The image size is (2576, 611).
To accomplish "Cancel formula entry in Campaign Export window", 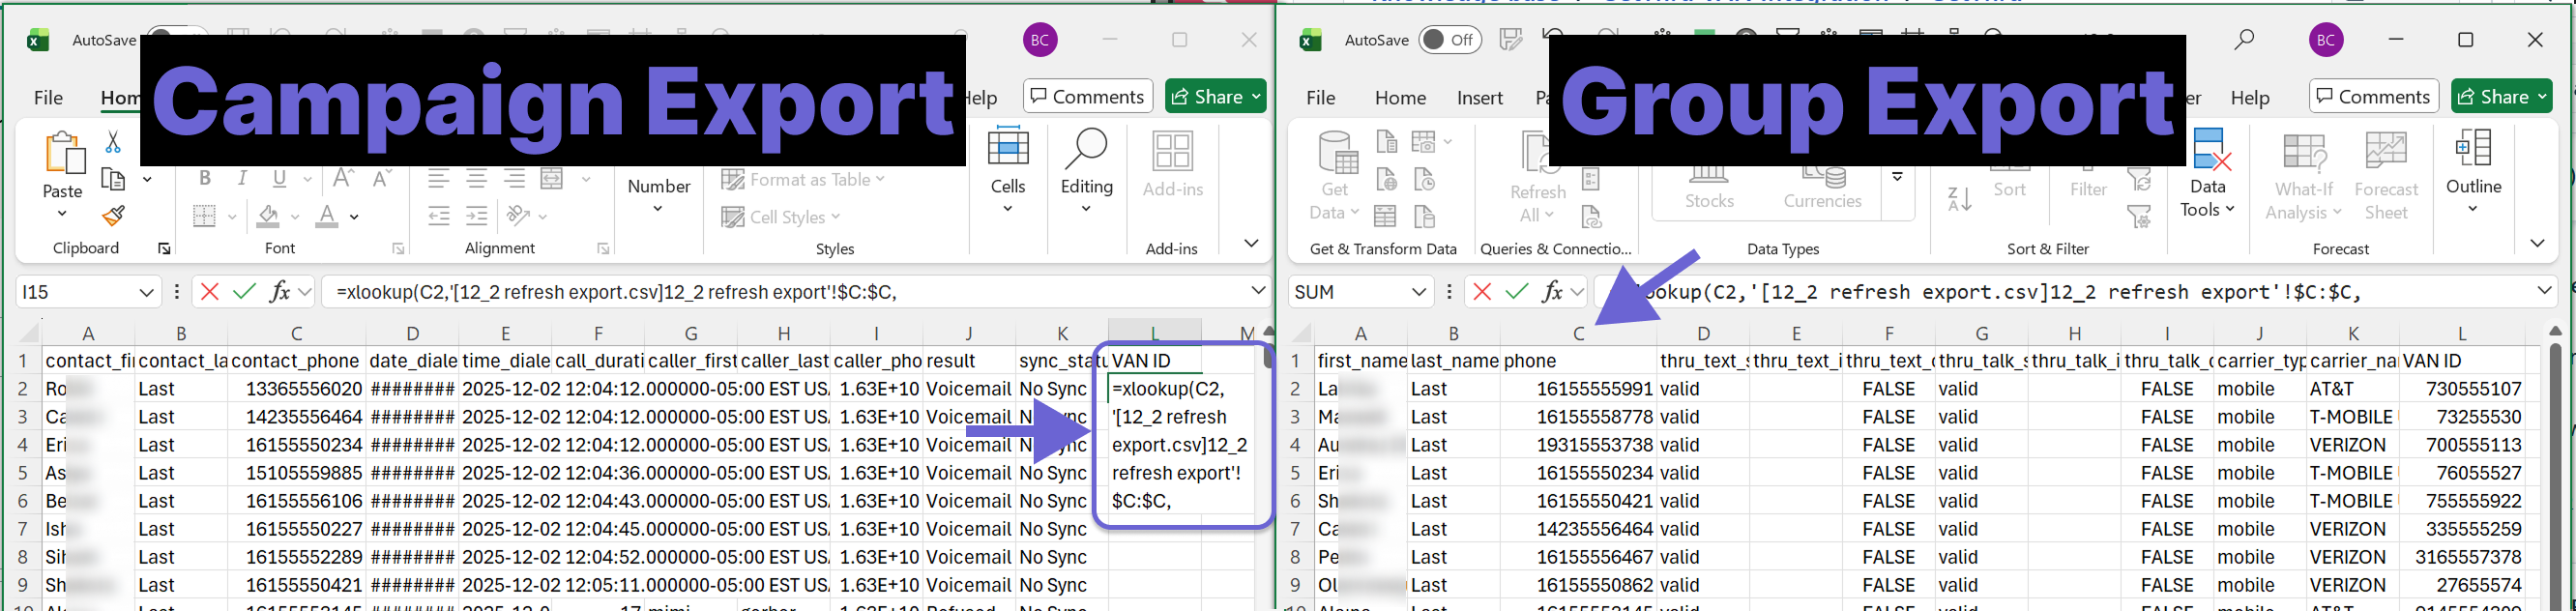I will click(x=209, y=292).
